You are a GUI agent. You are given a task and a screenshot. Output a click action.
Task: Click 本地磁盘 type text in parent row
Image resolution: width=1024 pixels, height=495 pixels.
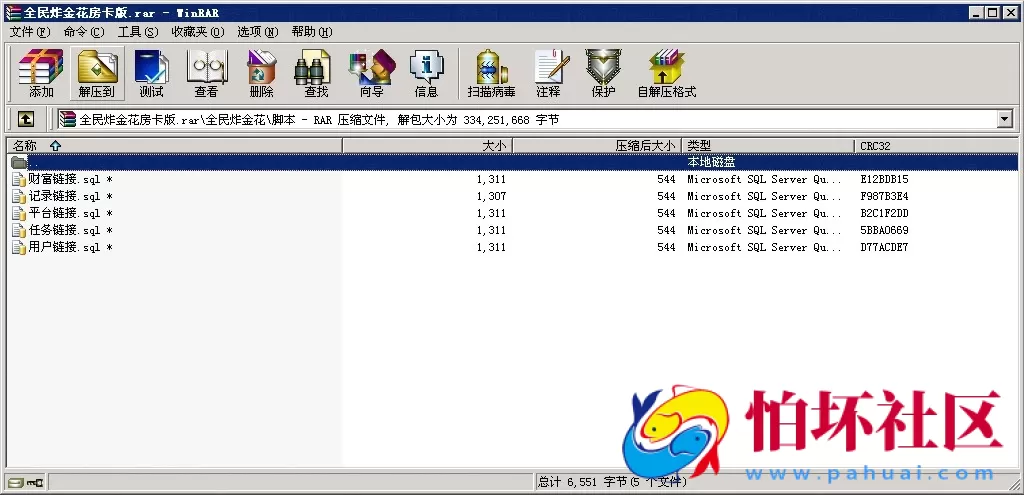[711, 162]
